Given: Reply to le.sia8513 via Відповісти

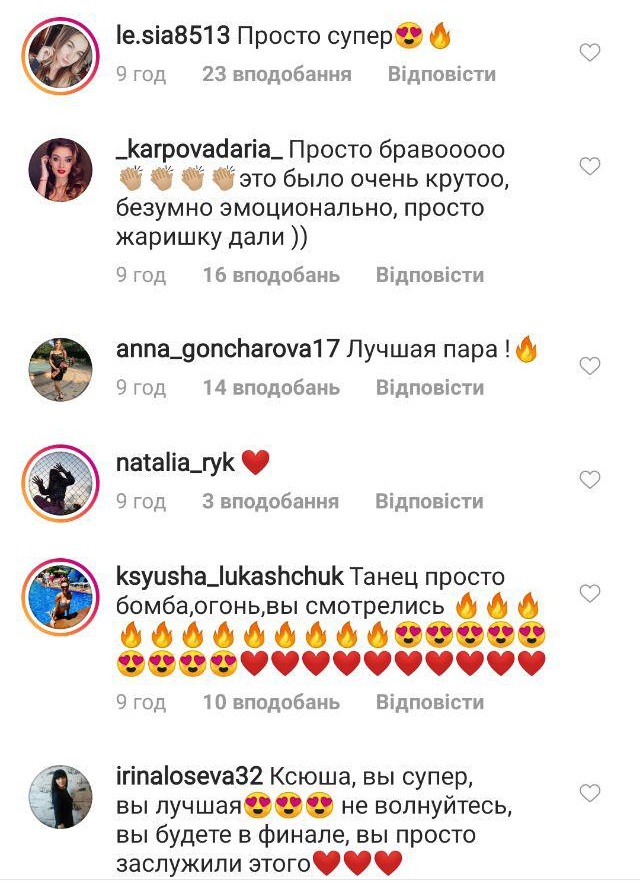Looking at the screenshot, I should 442,74.
